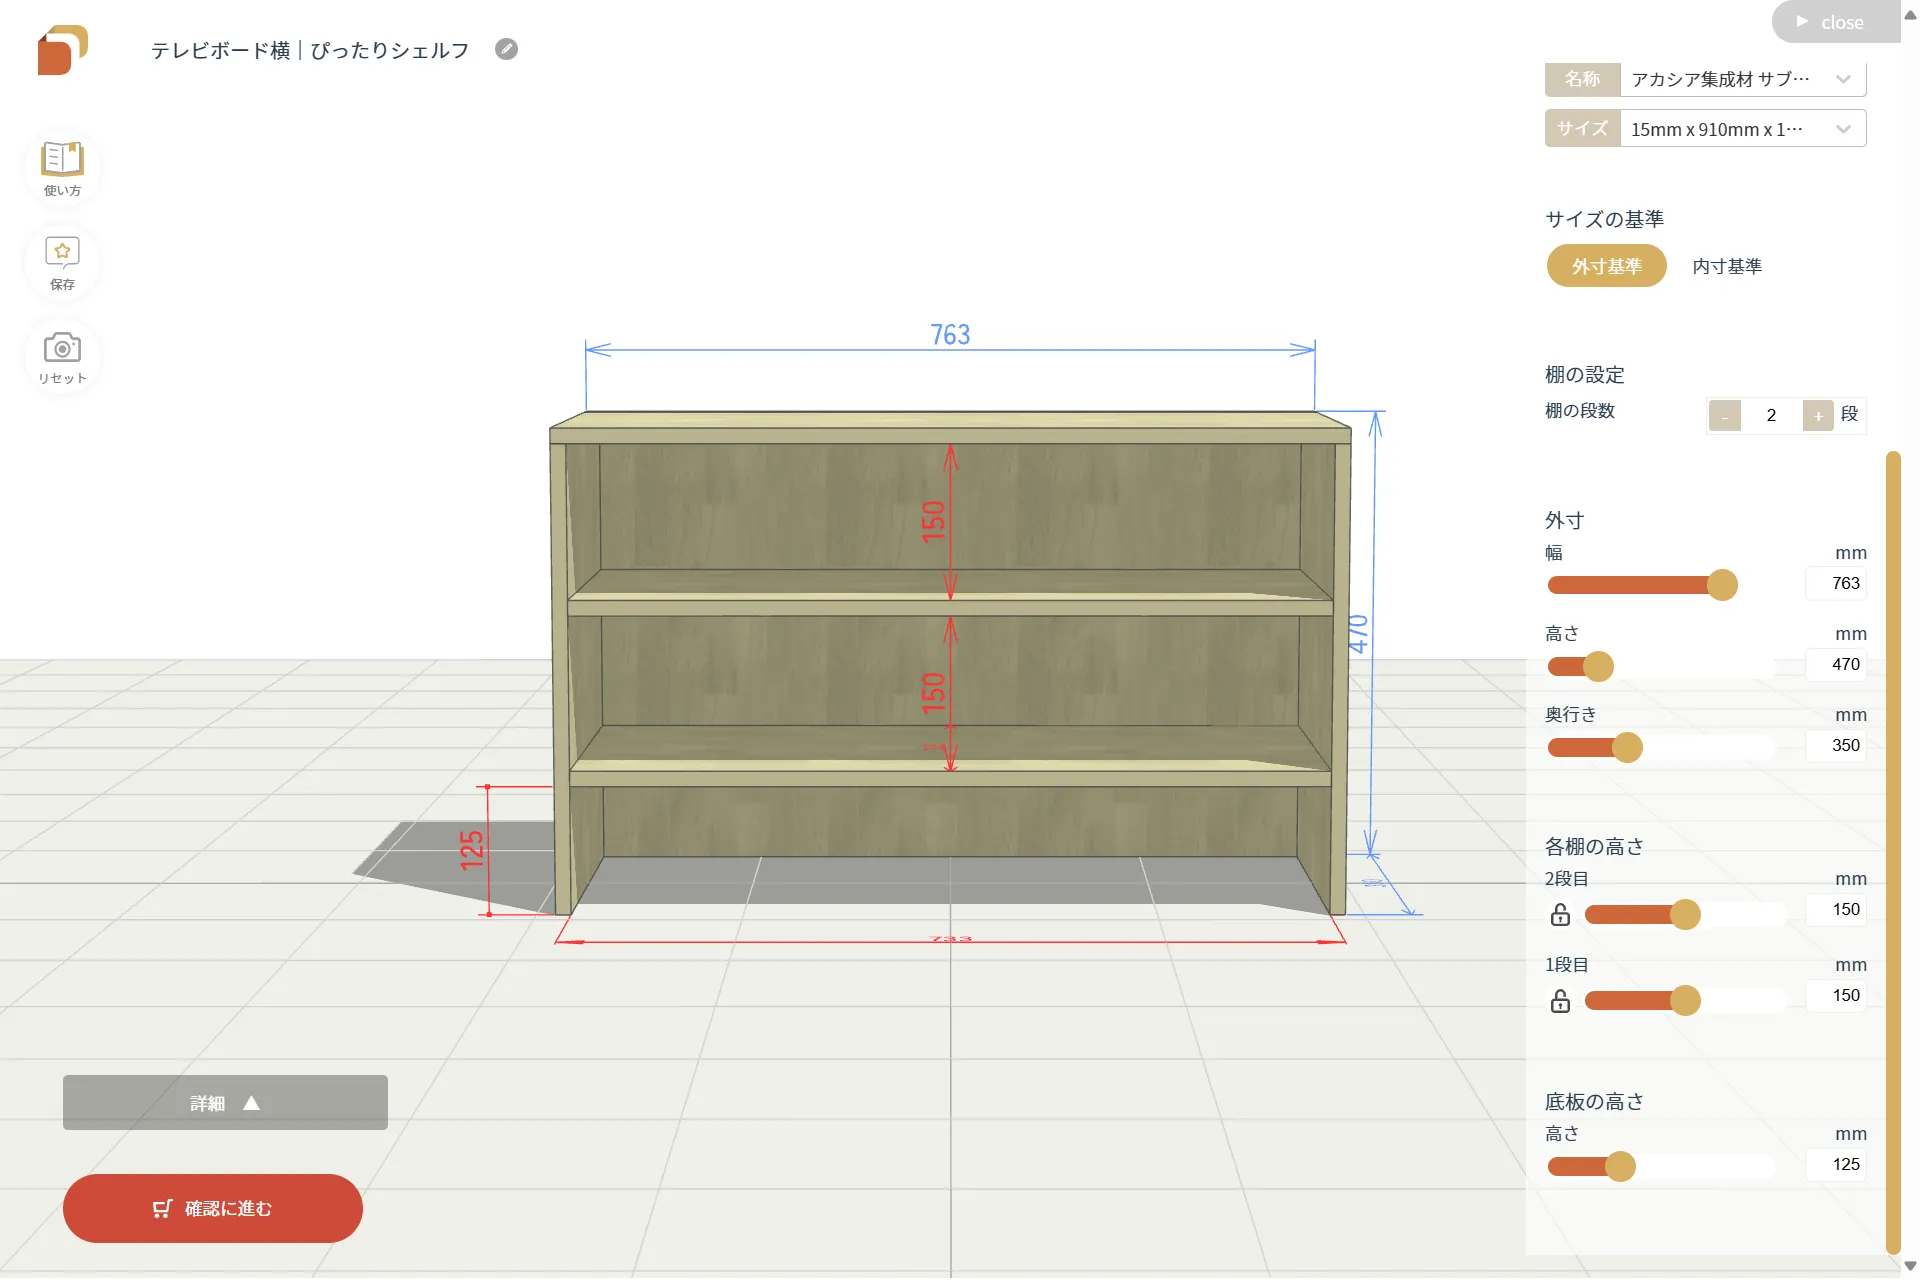Expand the 詳細 details panel
The width and height of the screenshot is (1920, 1280).
[225, 1102]
